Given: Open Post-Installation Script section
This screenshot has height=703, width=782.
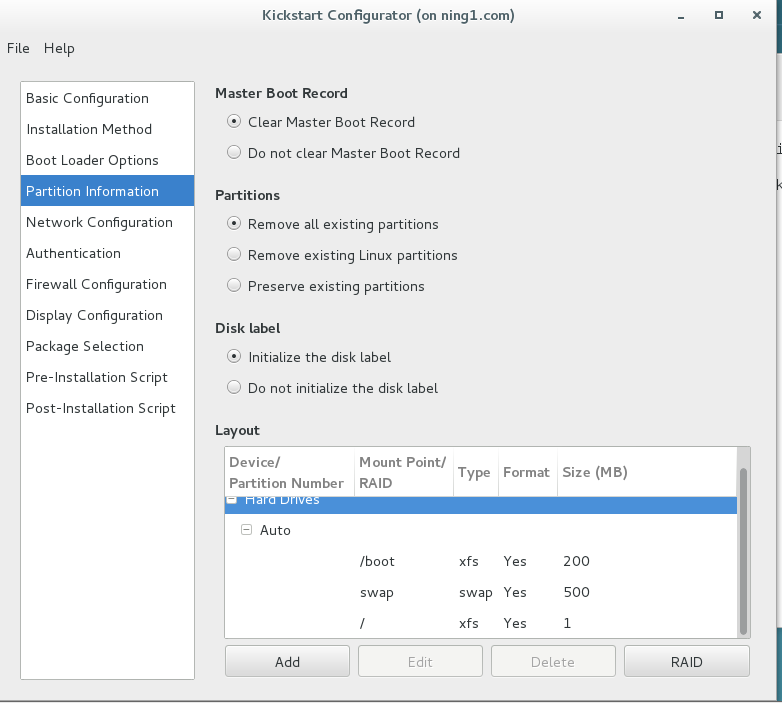Looking at the screenshot, I should tap(107, 408).
